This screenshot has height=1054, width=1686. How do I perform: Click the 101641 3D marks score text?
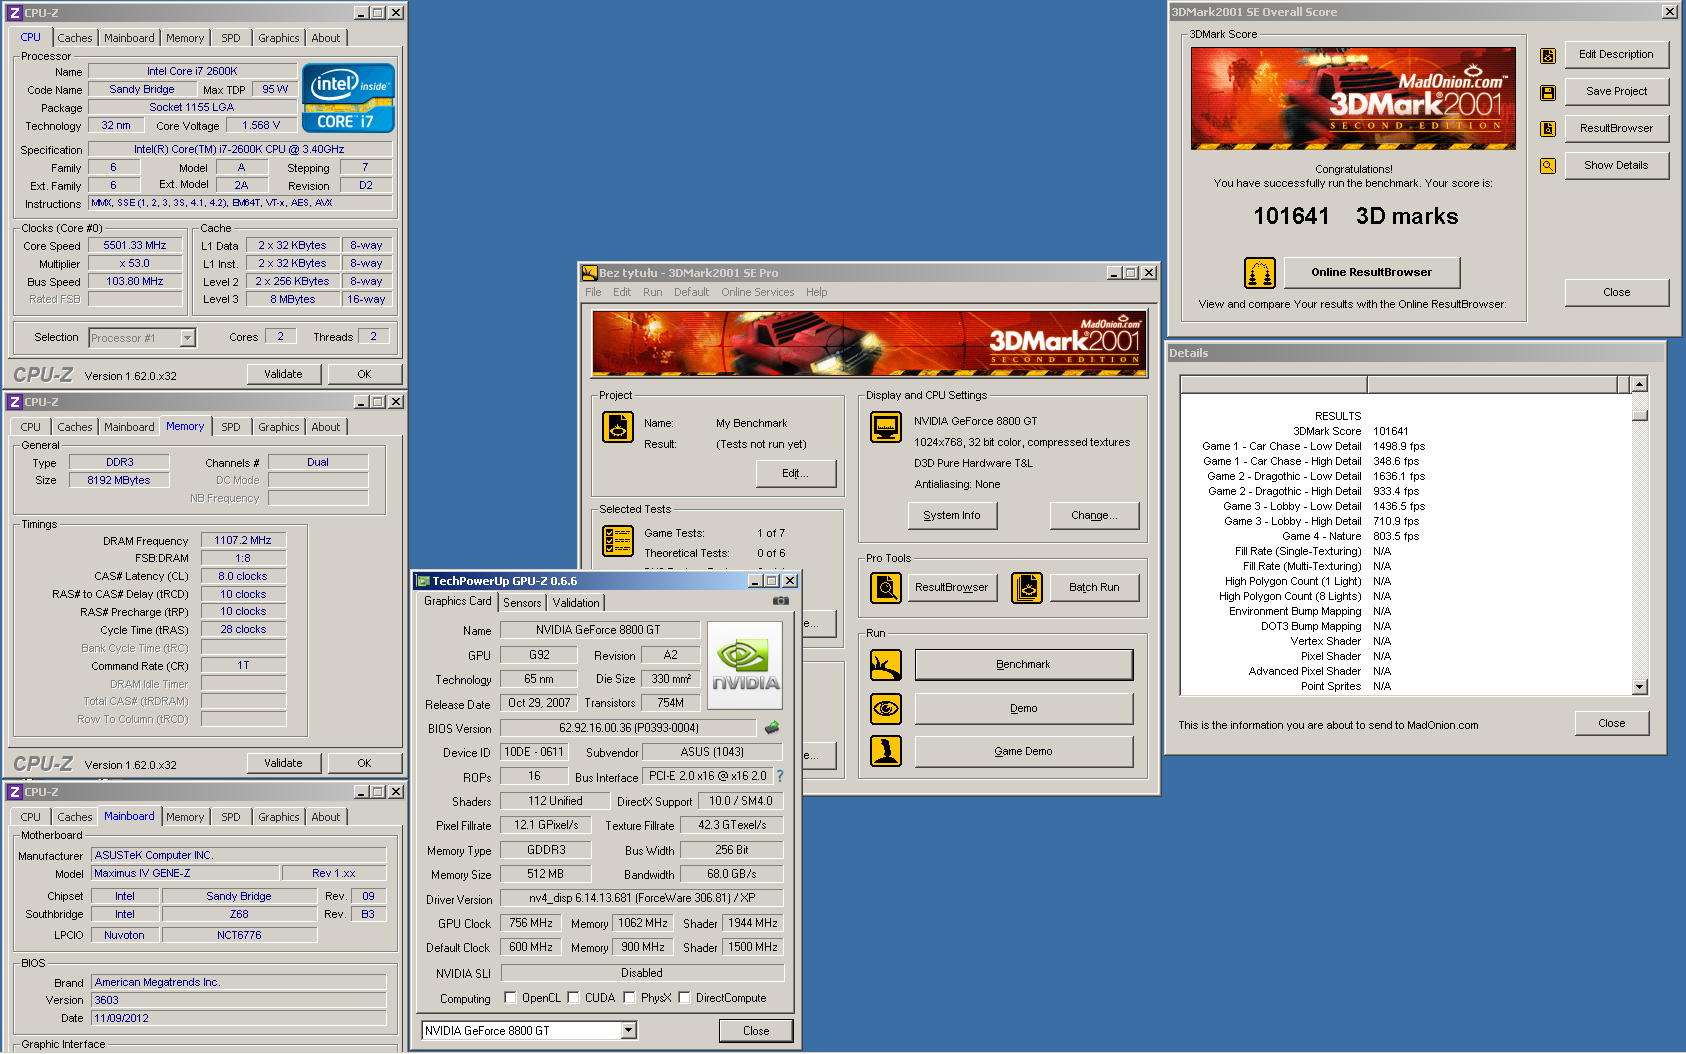pos(1356,217)
